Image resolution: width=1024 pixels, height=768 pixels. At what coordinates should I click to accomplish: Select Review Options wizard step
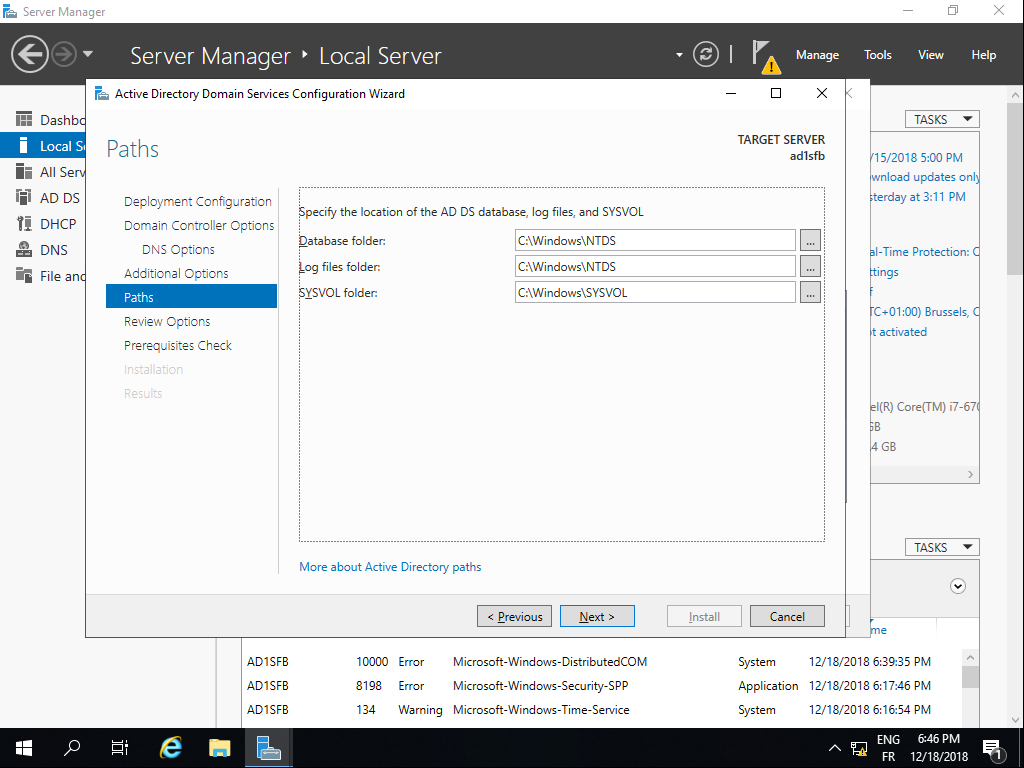point(167,321)
